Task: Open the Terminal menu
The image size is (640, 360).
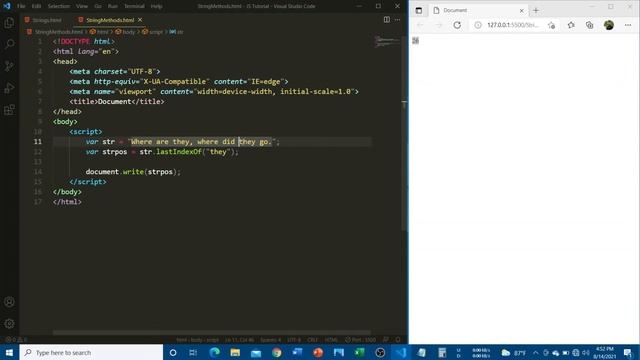Action: point(134,6)
